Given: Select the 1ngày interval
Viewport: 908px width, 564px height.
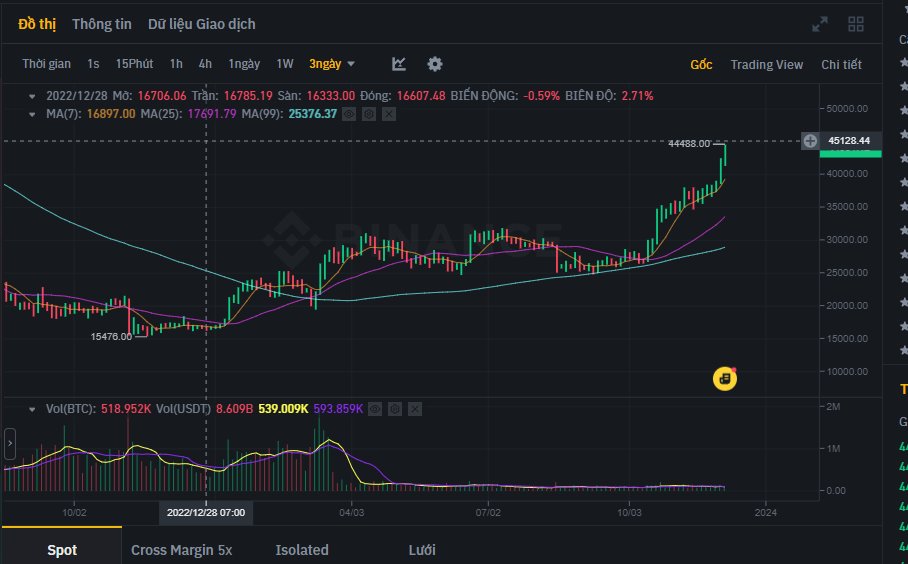Looking at the screenshot, I should 244,64.
